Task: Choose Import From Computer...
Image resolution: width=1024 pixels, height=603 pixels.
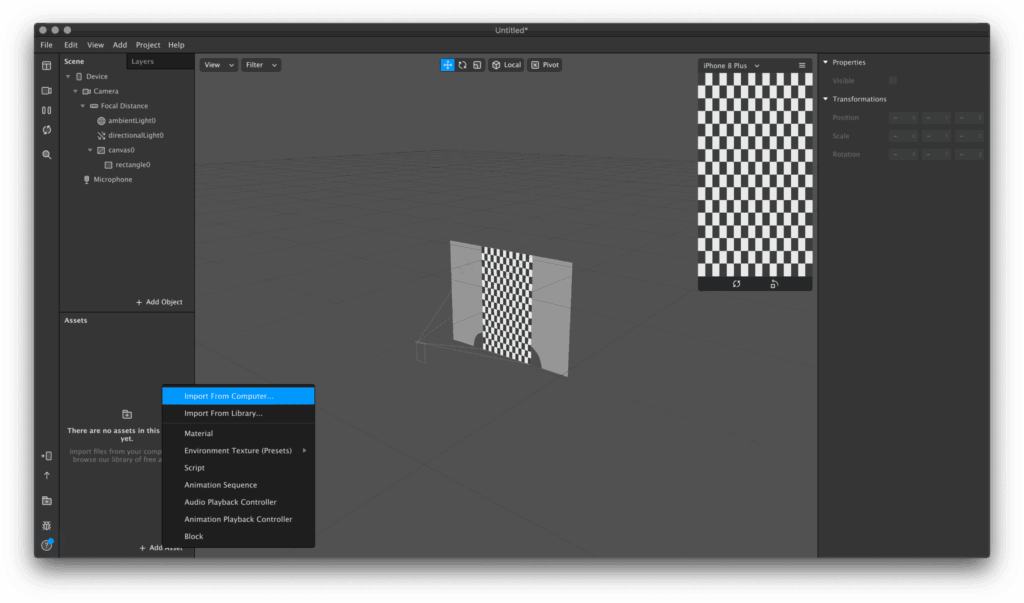Action: point(239,396)
